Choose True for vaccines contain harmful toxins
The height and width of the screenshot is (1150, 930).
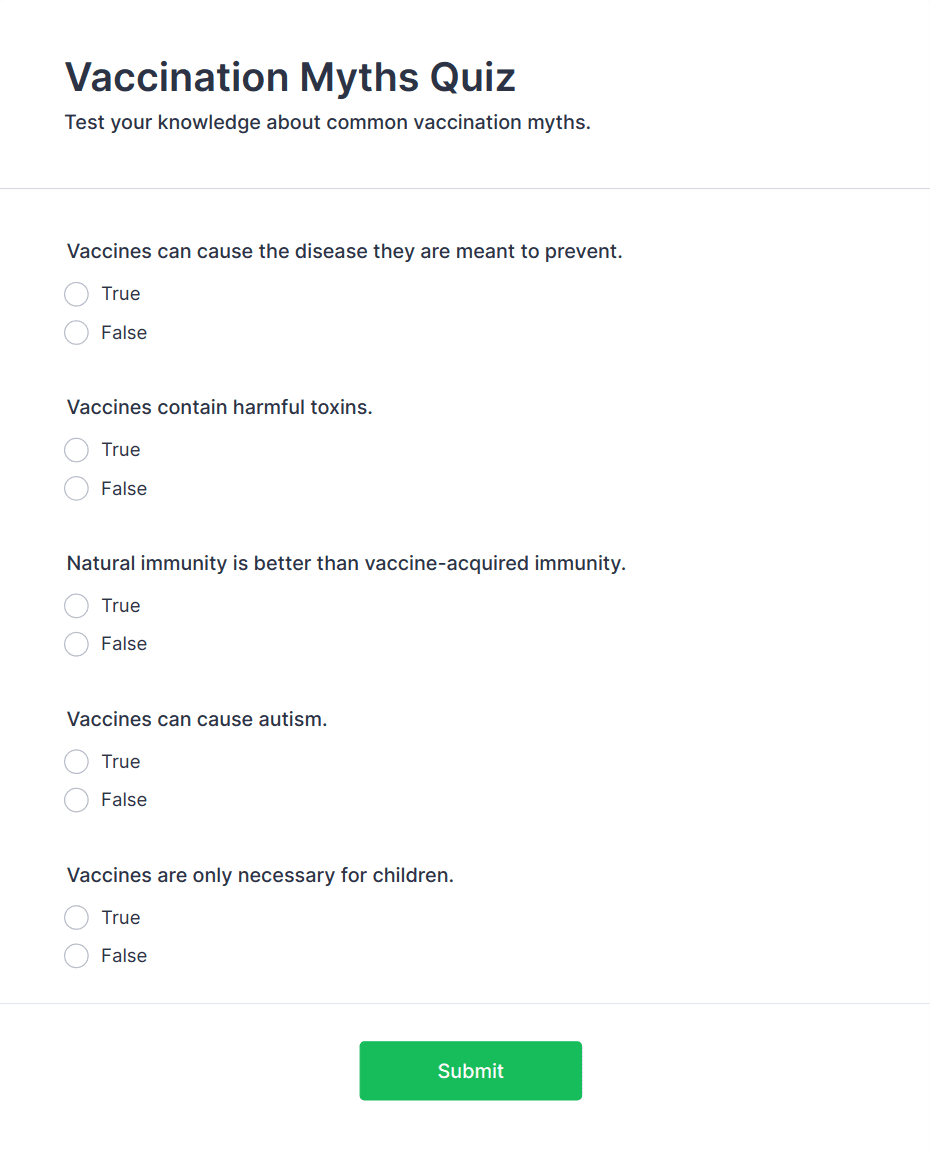point(76,450)
